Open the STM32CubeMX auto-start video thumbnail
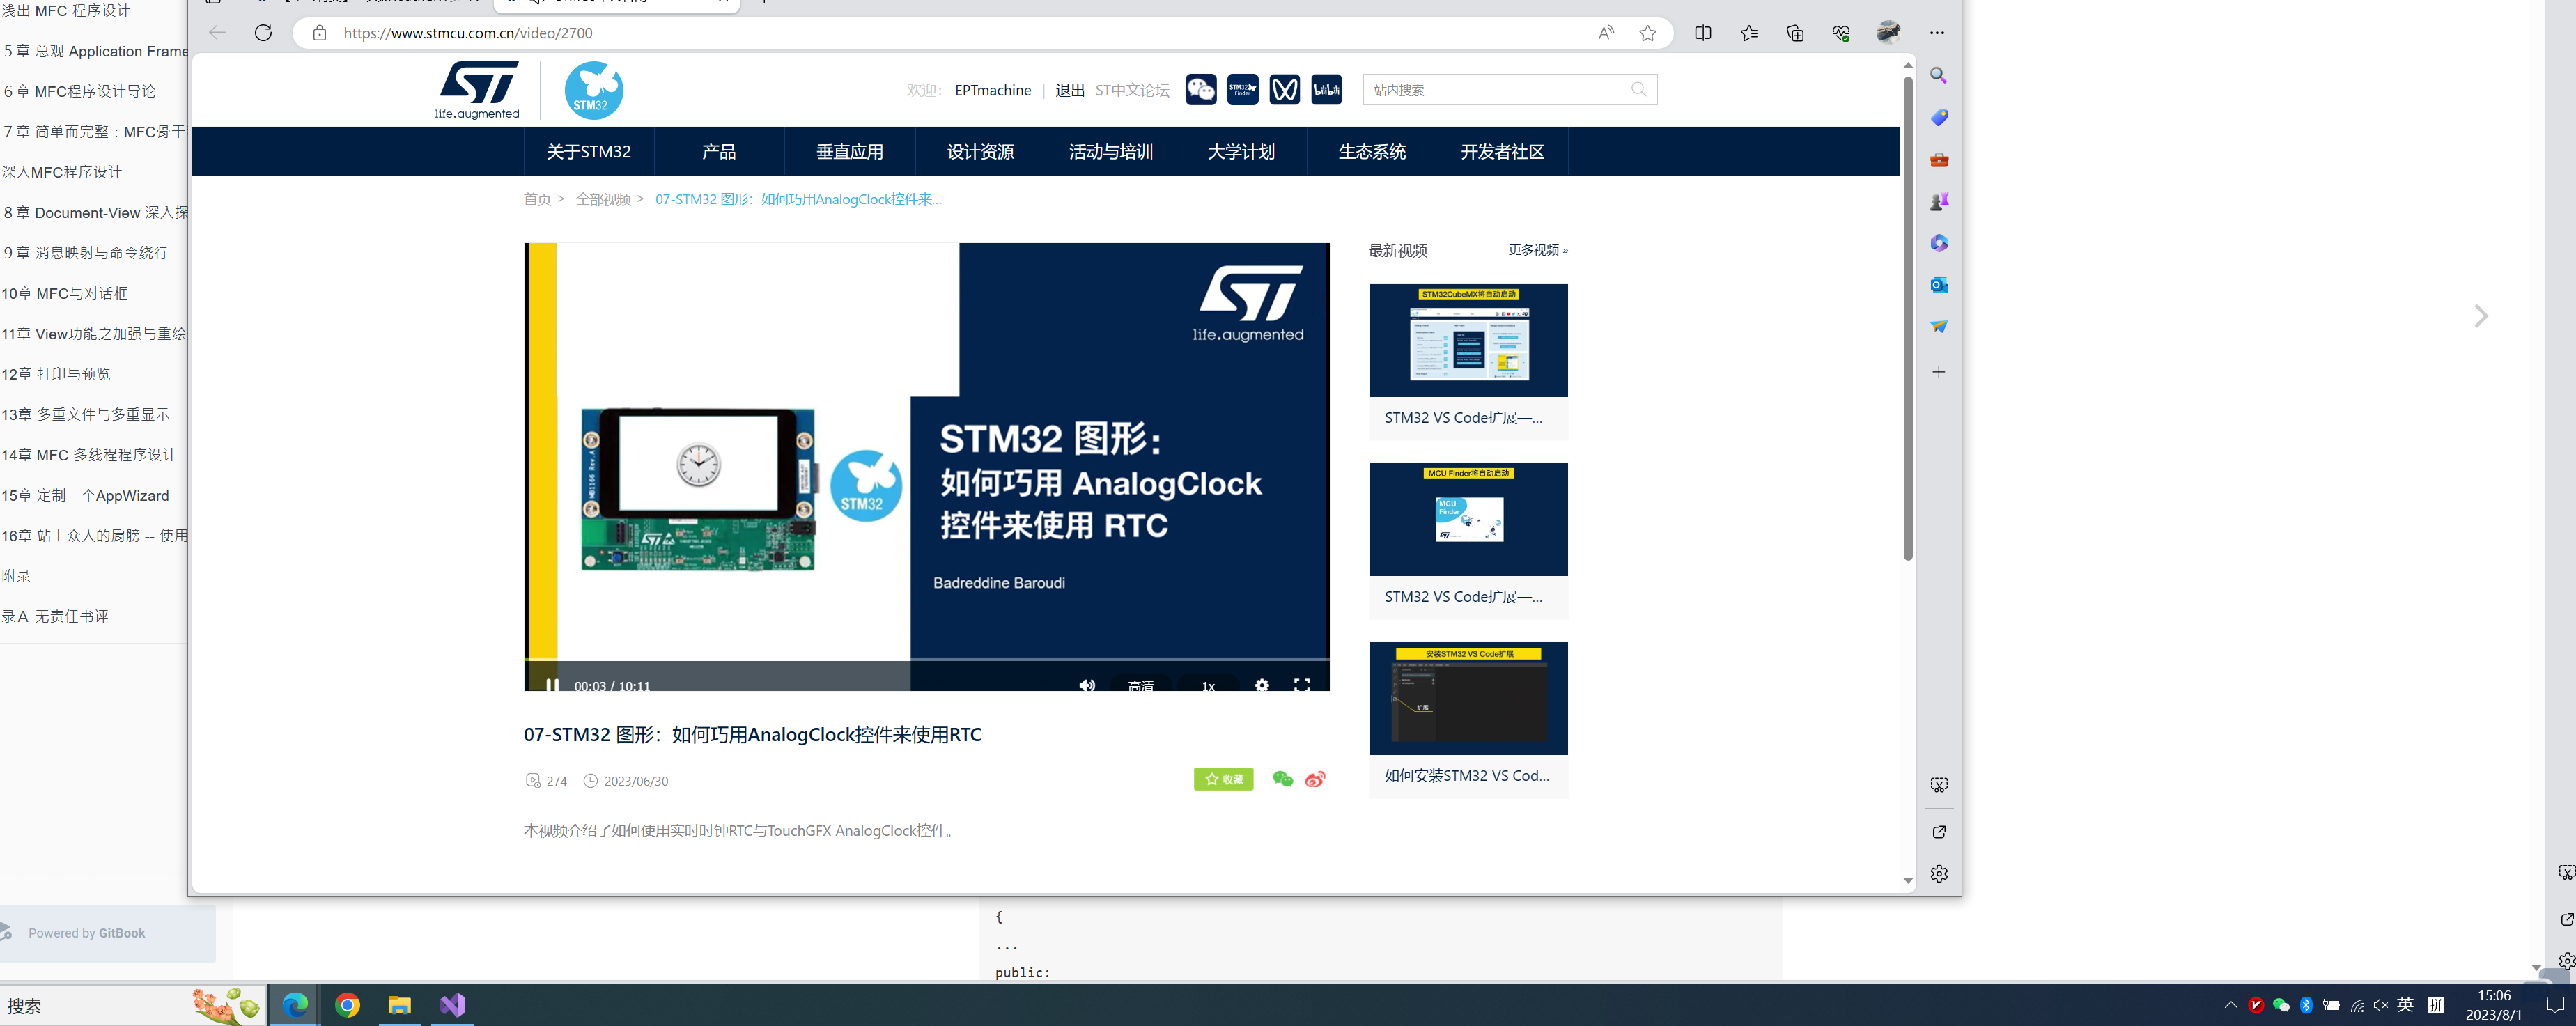2576x1026 pixels. [x=1468, y=340]
